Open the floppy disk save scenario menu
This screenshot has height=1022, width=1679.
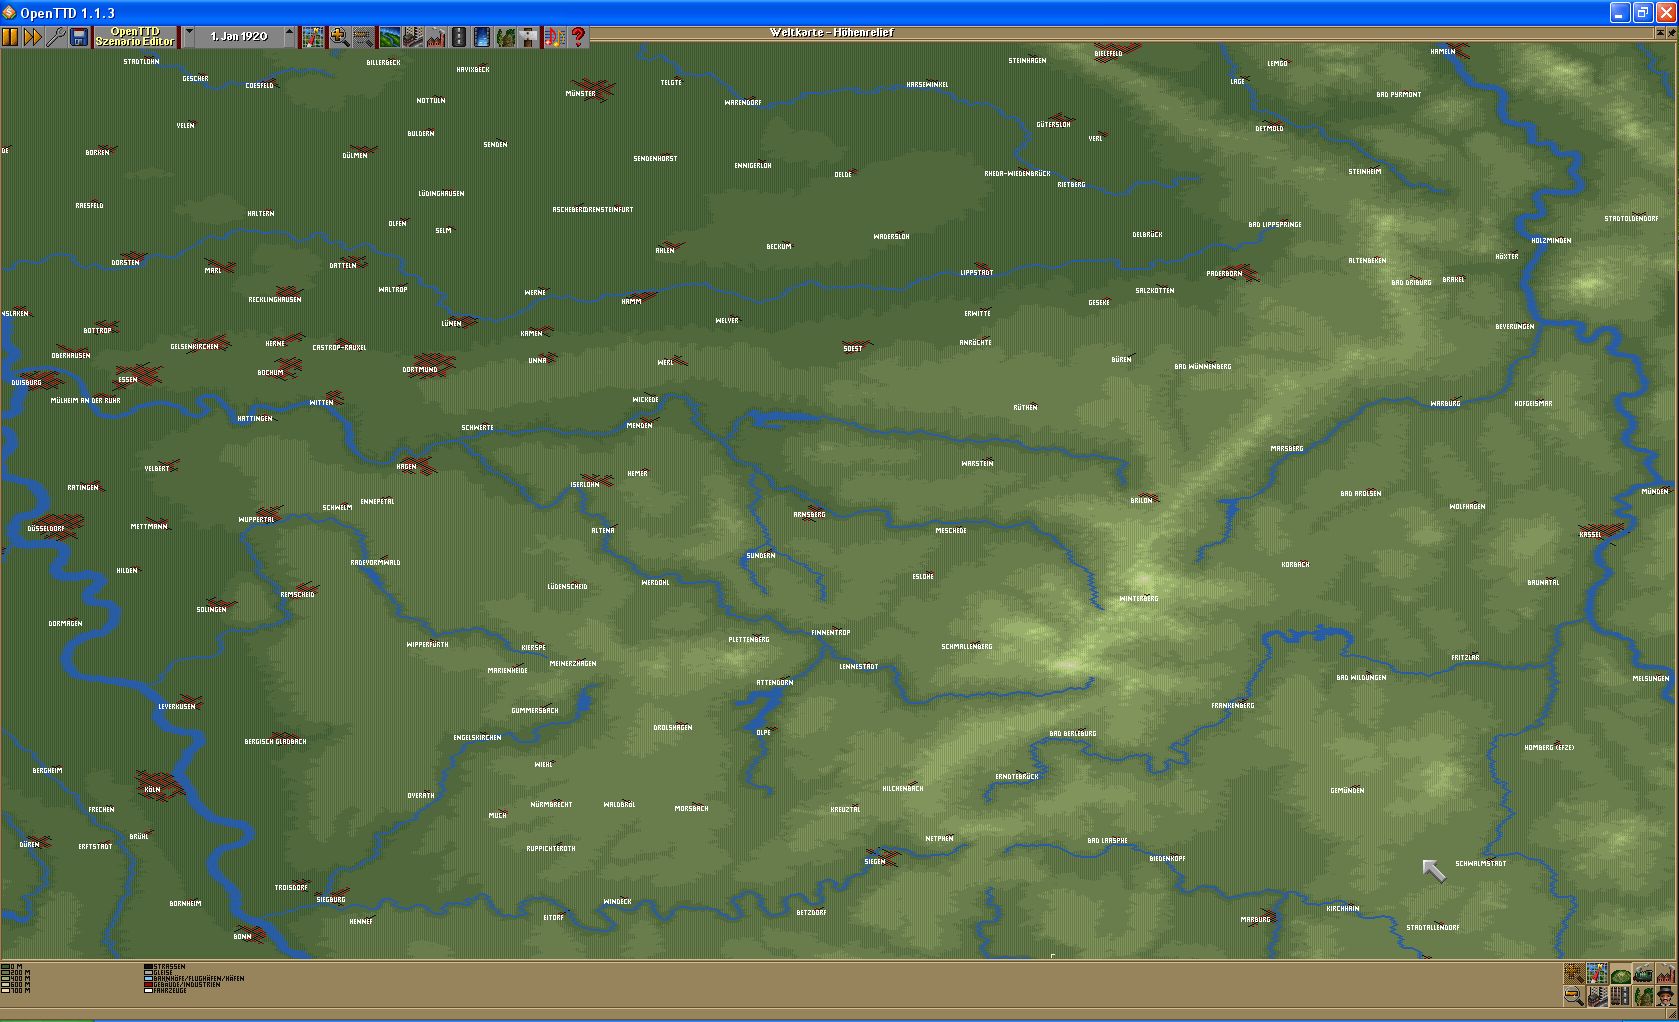coord(79,37)
